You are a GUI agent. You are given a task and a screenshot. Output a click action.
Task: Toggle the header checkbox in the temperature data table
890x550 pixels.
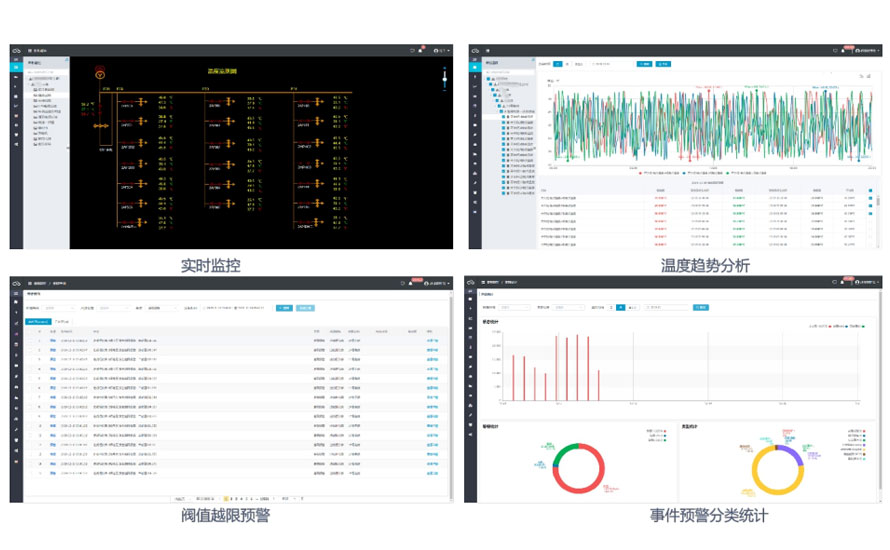869,189
